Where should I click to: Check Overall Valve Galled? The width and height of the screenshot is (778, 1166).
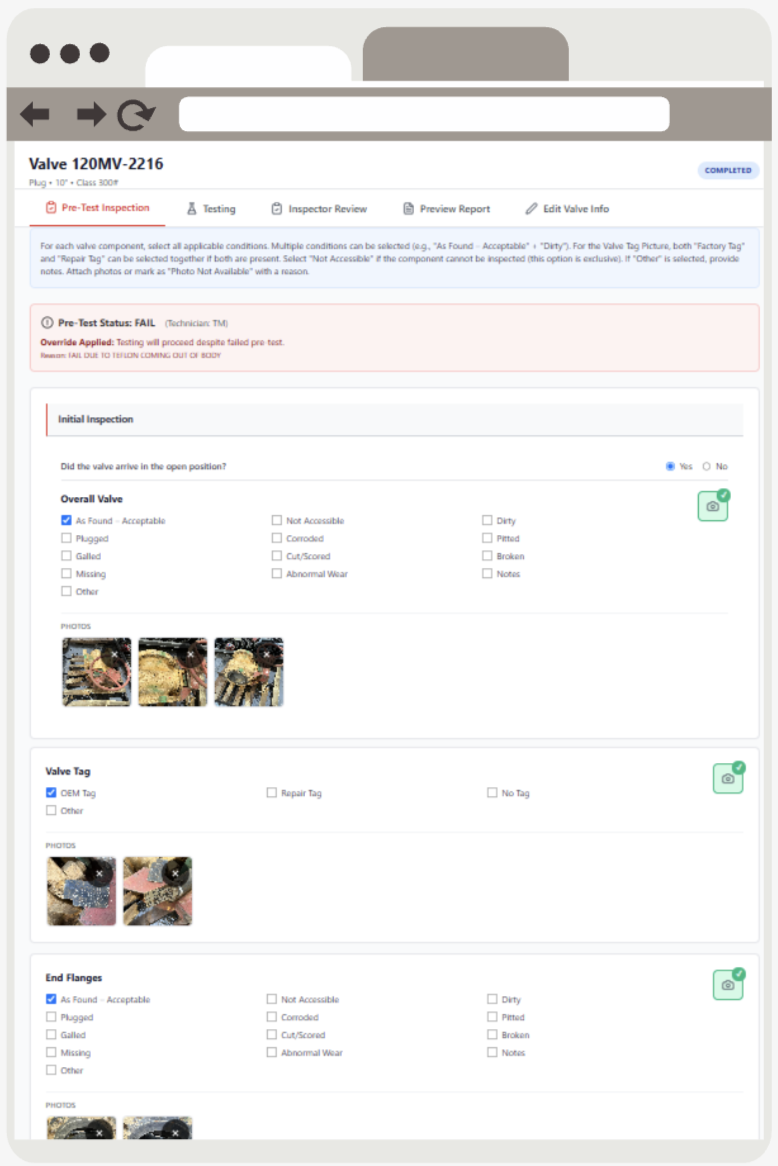pos(66,556)
